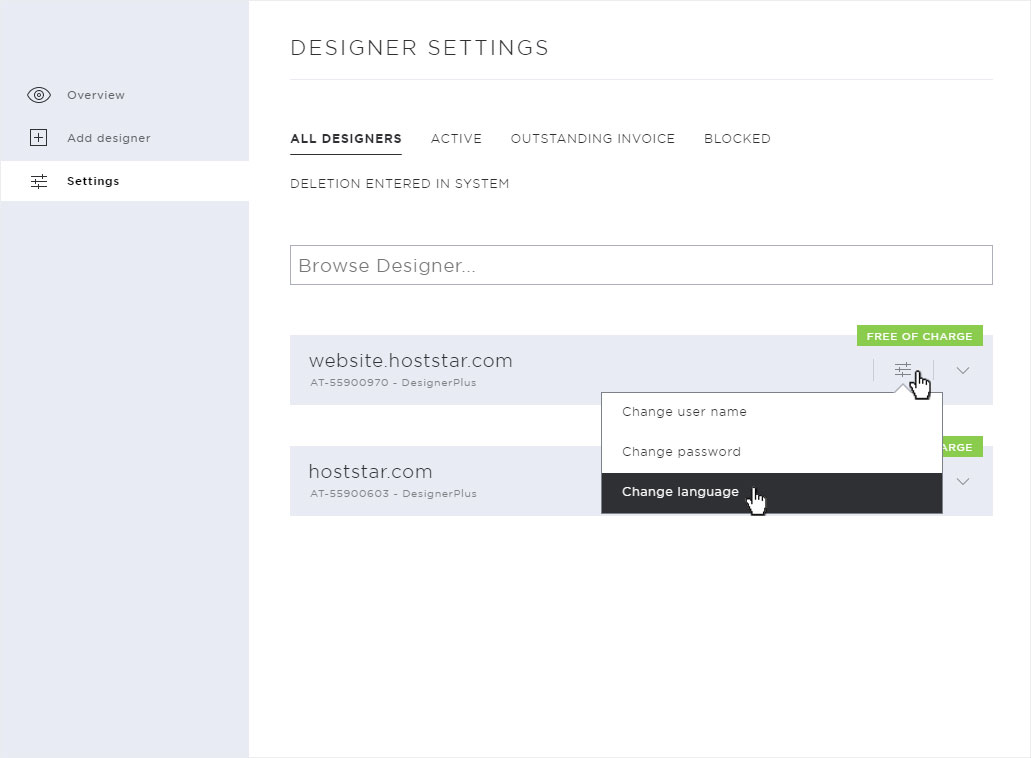Switch to the Active tab
Screen dimensions: 1031x758
coord(456,139)
